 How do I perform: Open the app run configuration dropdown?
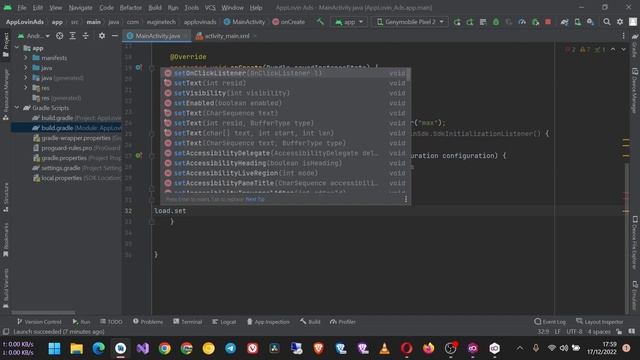[349, 22]
